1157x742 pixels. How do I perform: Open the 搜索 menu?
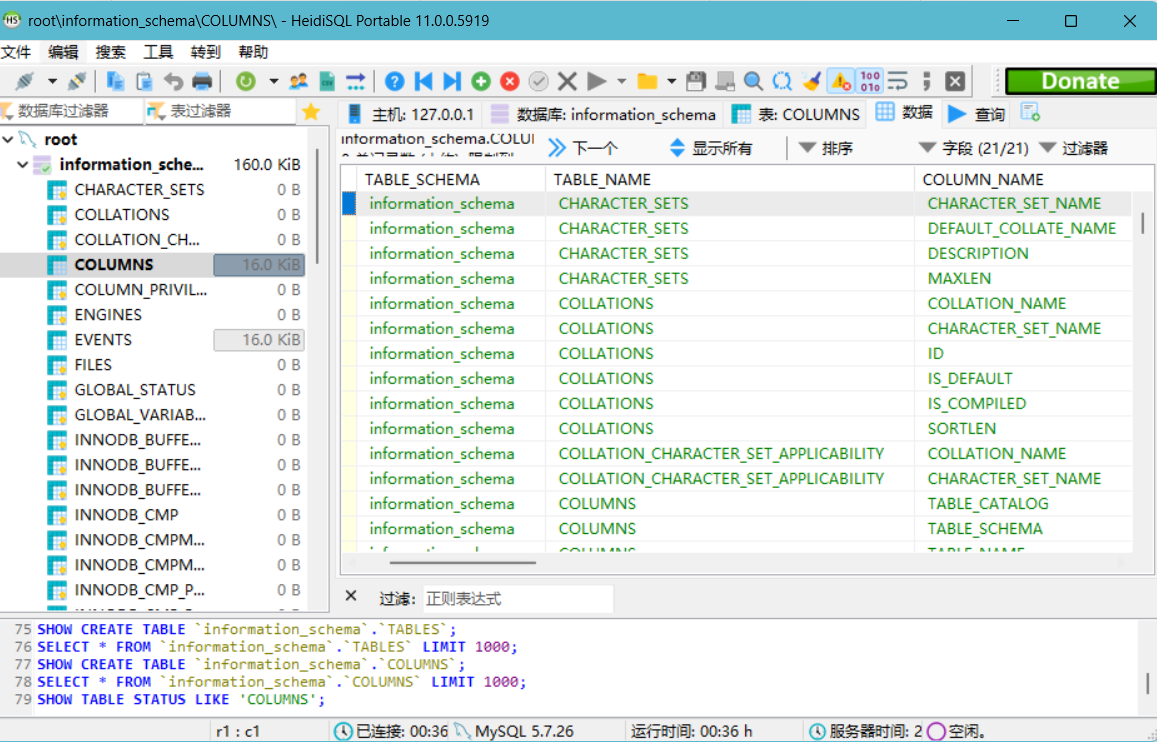(x=111, y=52)
